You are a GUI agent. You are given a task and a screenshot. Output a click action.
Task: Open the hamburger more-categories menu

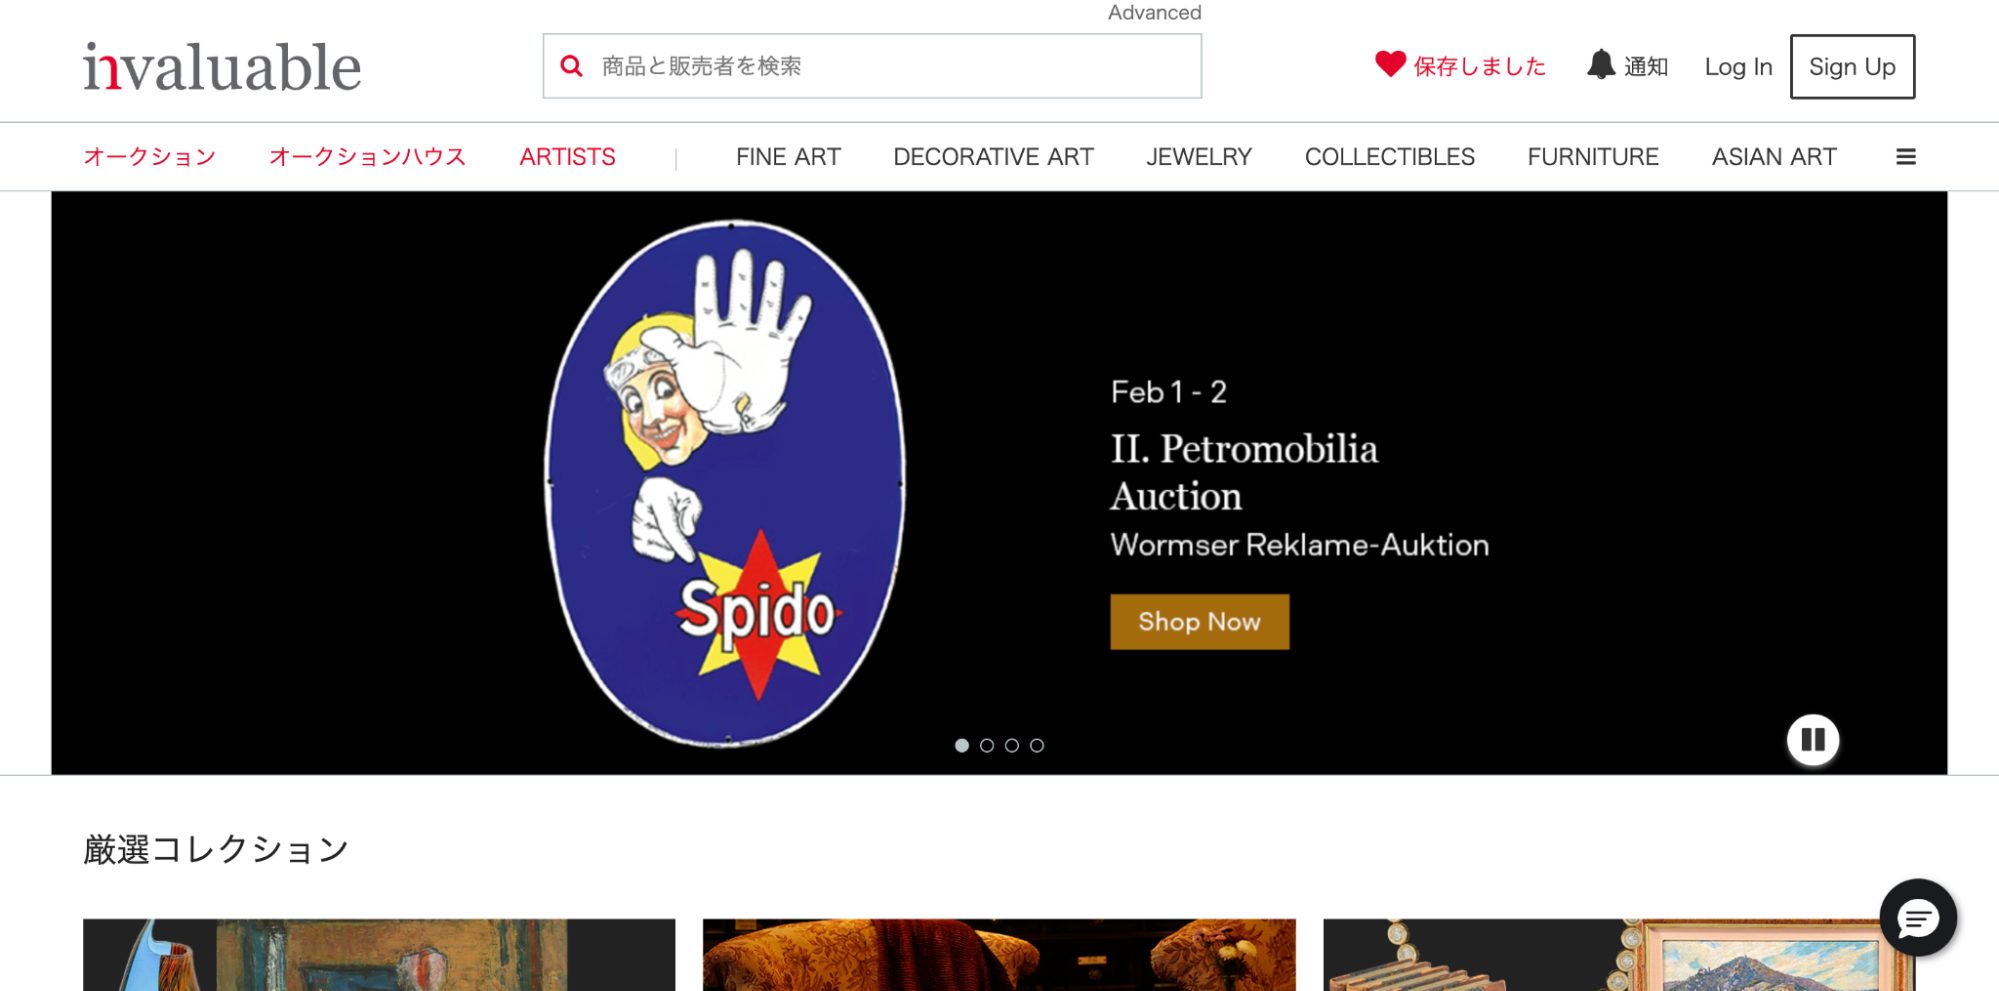[x=1906, y=157]
